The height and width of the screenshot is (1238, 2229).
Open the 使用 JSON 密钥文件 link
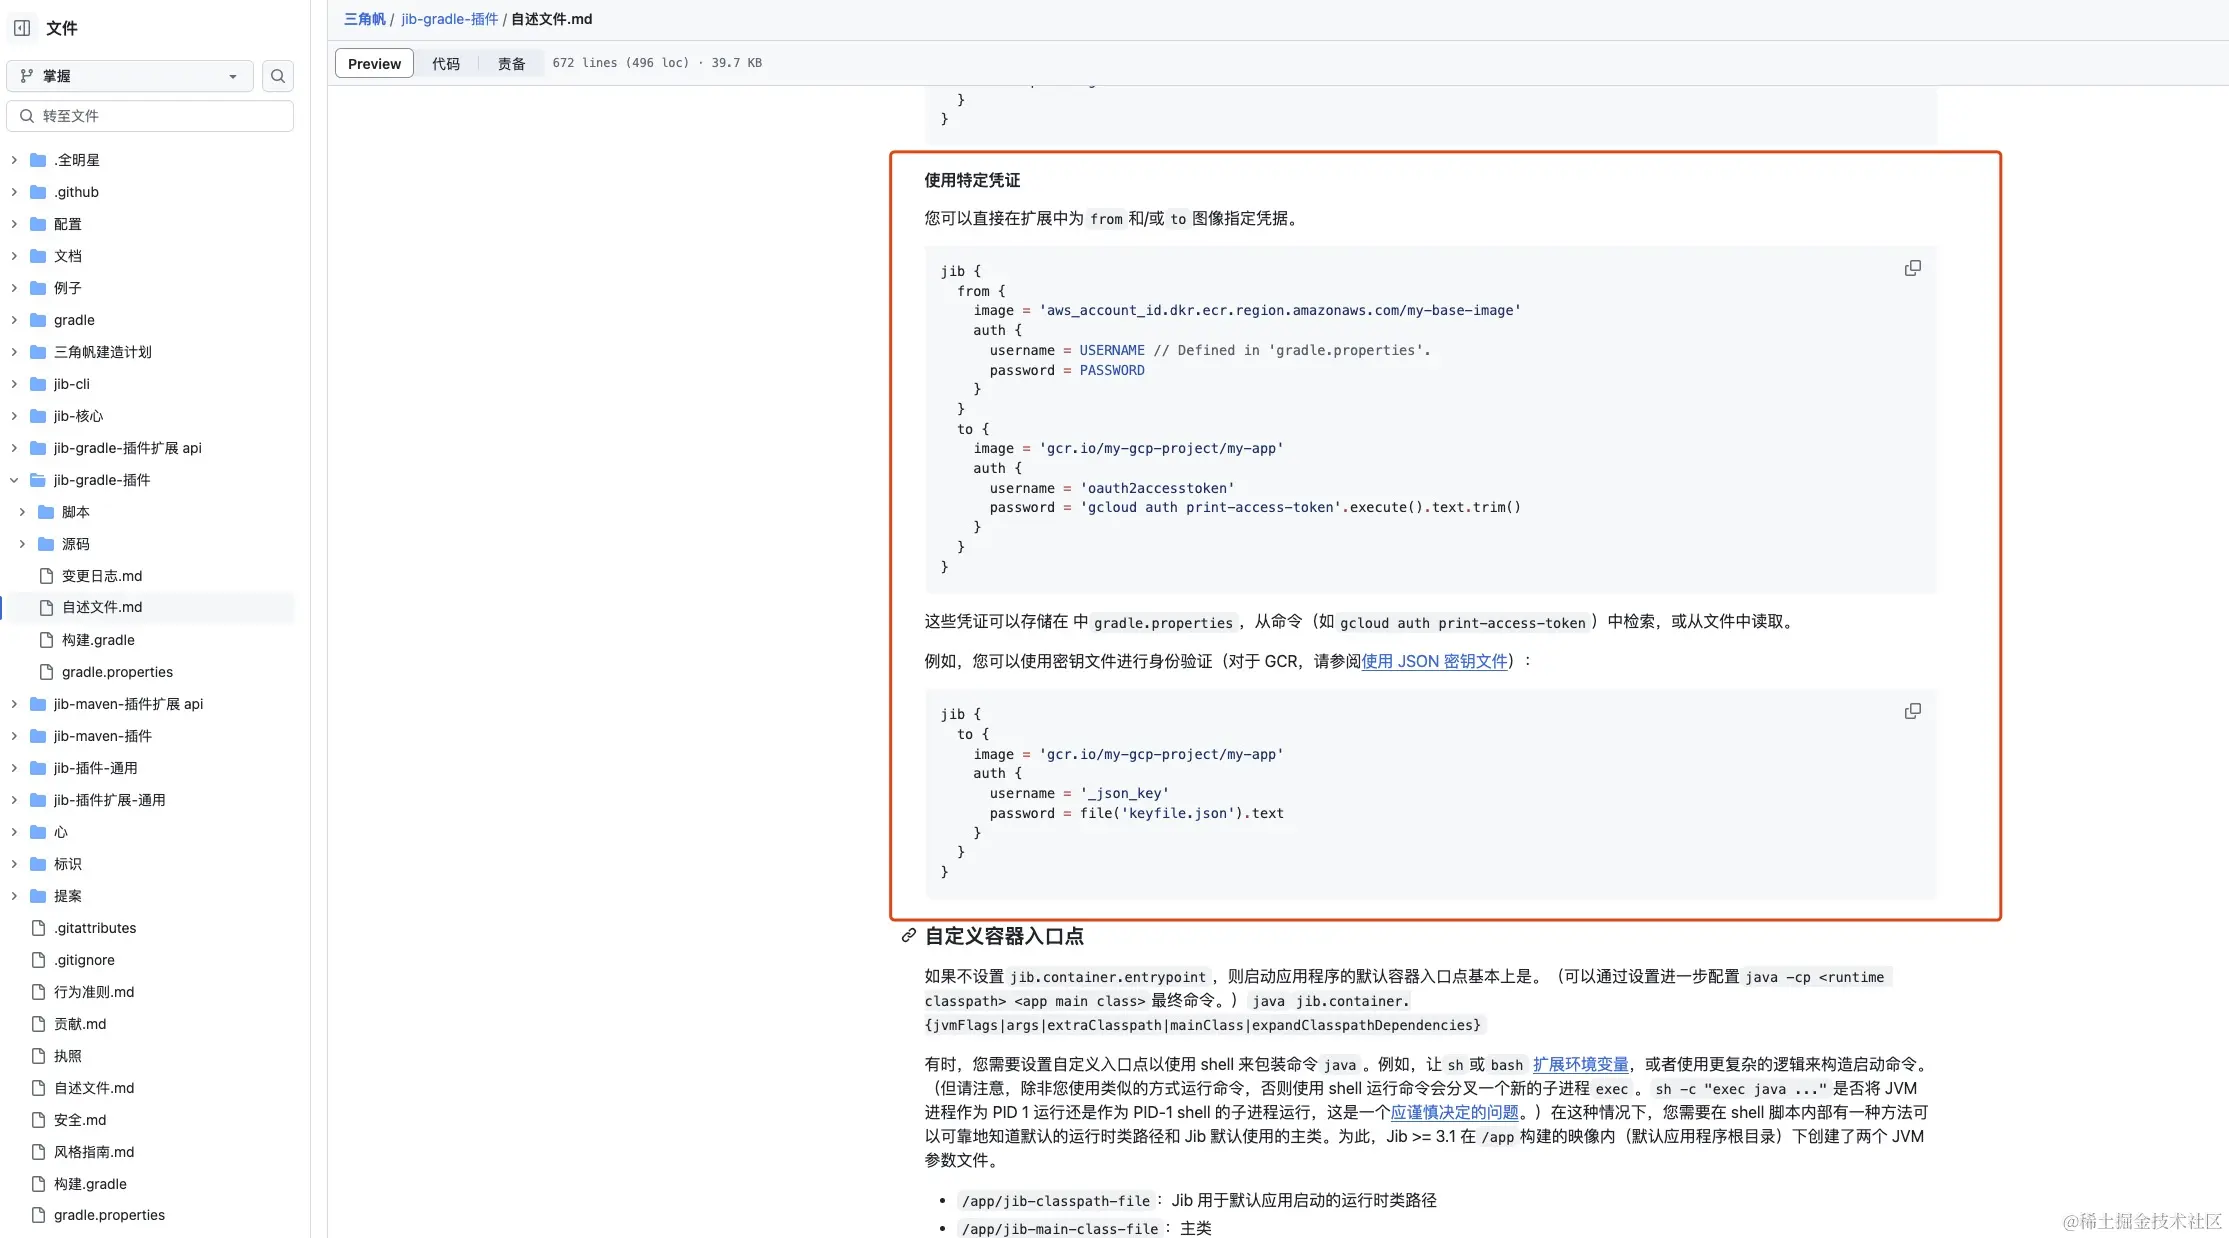(x=1434, y=662)
